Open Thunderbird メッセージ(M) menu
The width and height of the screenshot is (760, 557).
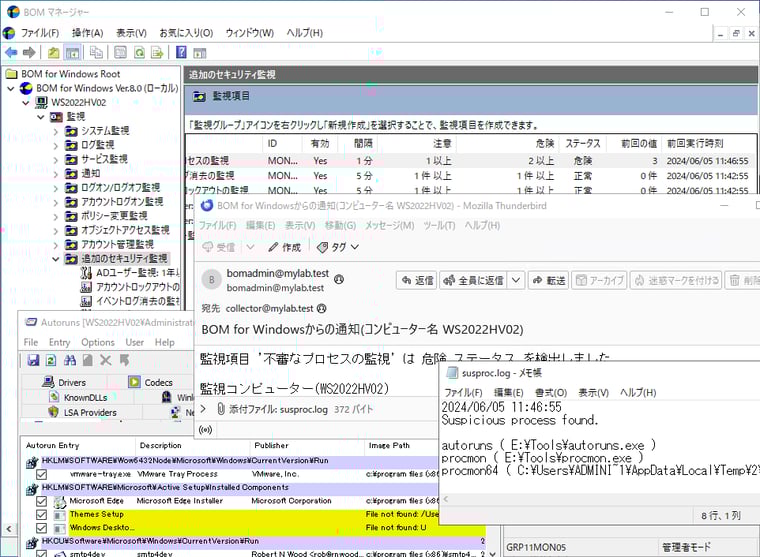390,225
